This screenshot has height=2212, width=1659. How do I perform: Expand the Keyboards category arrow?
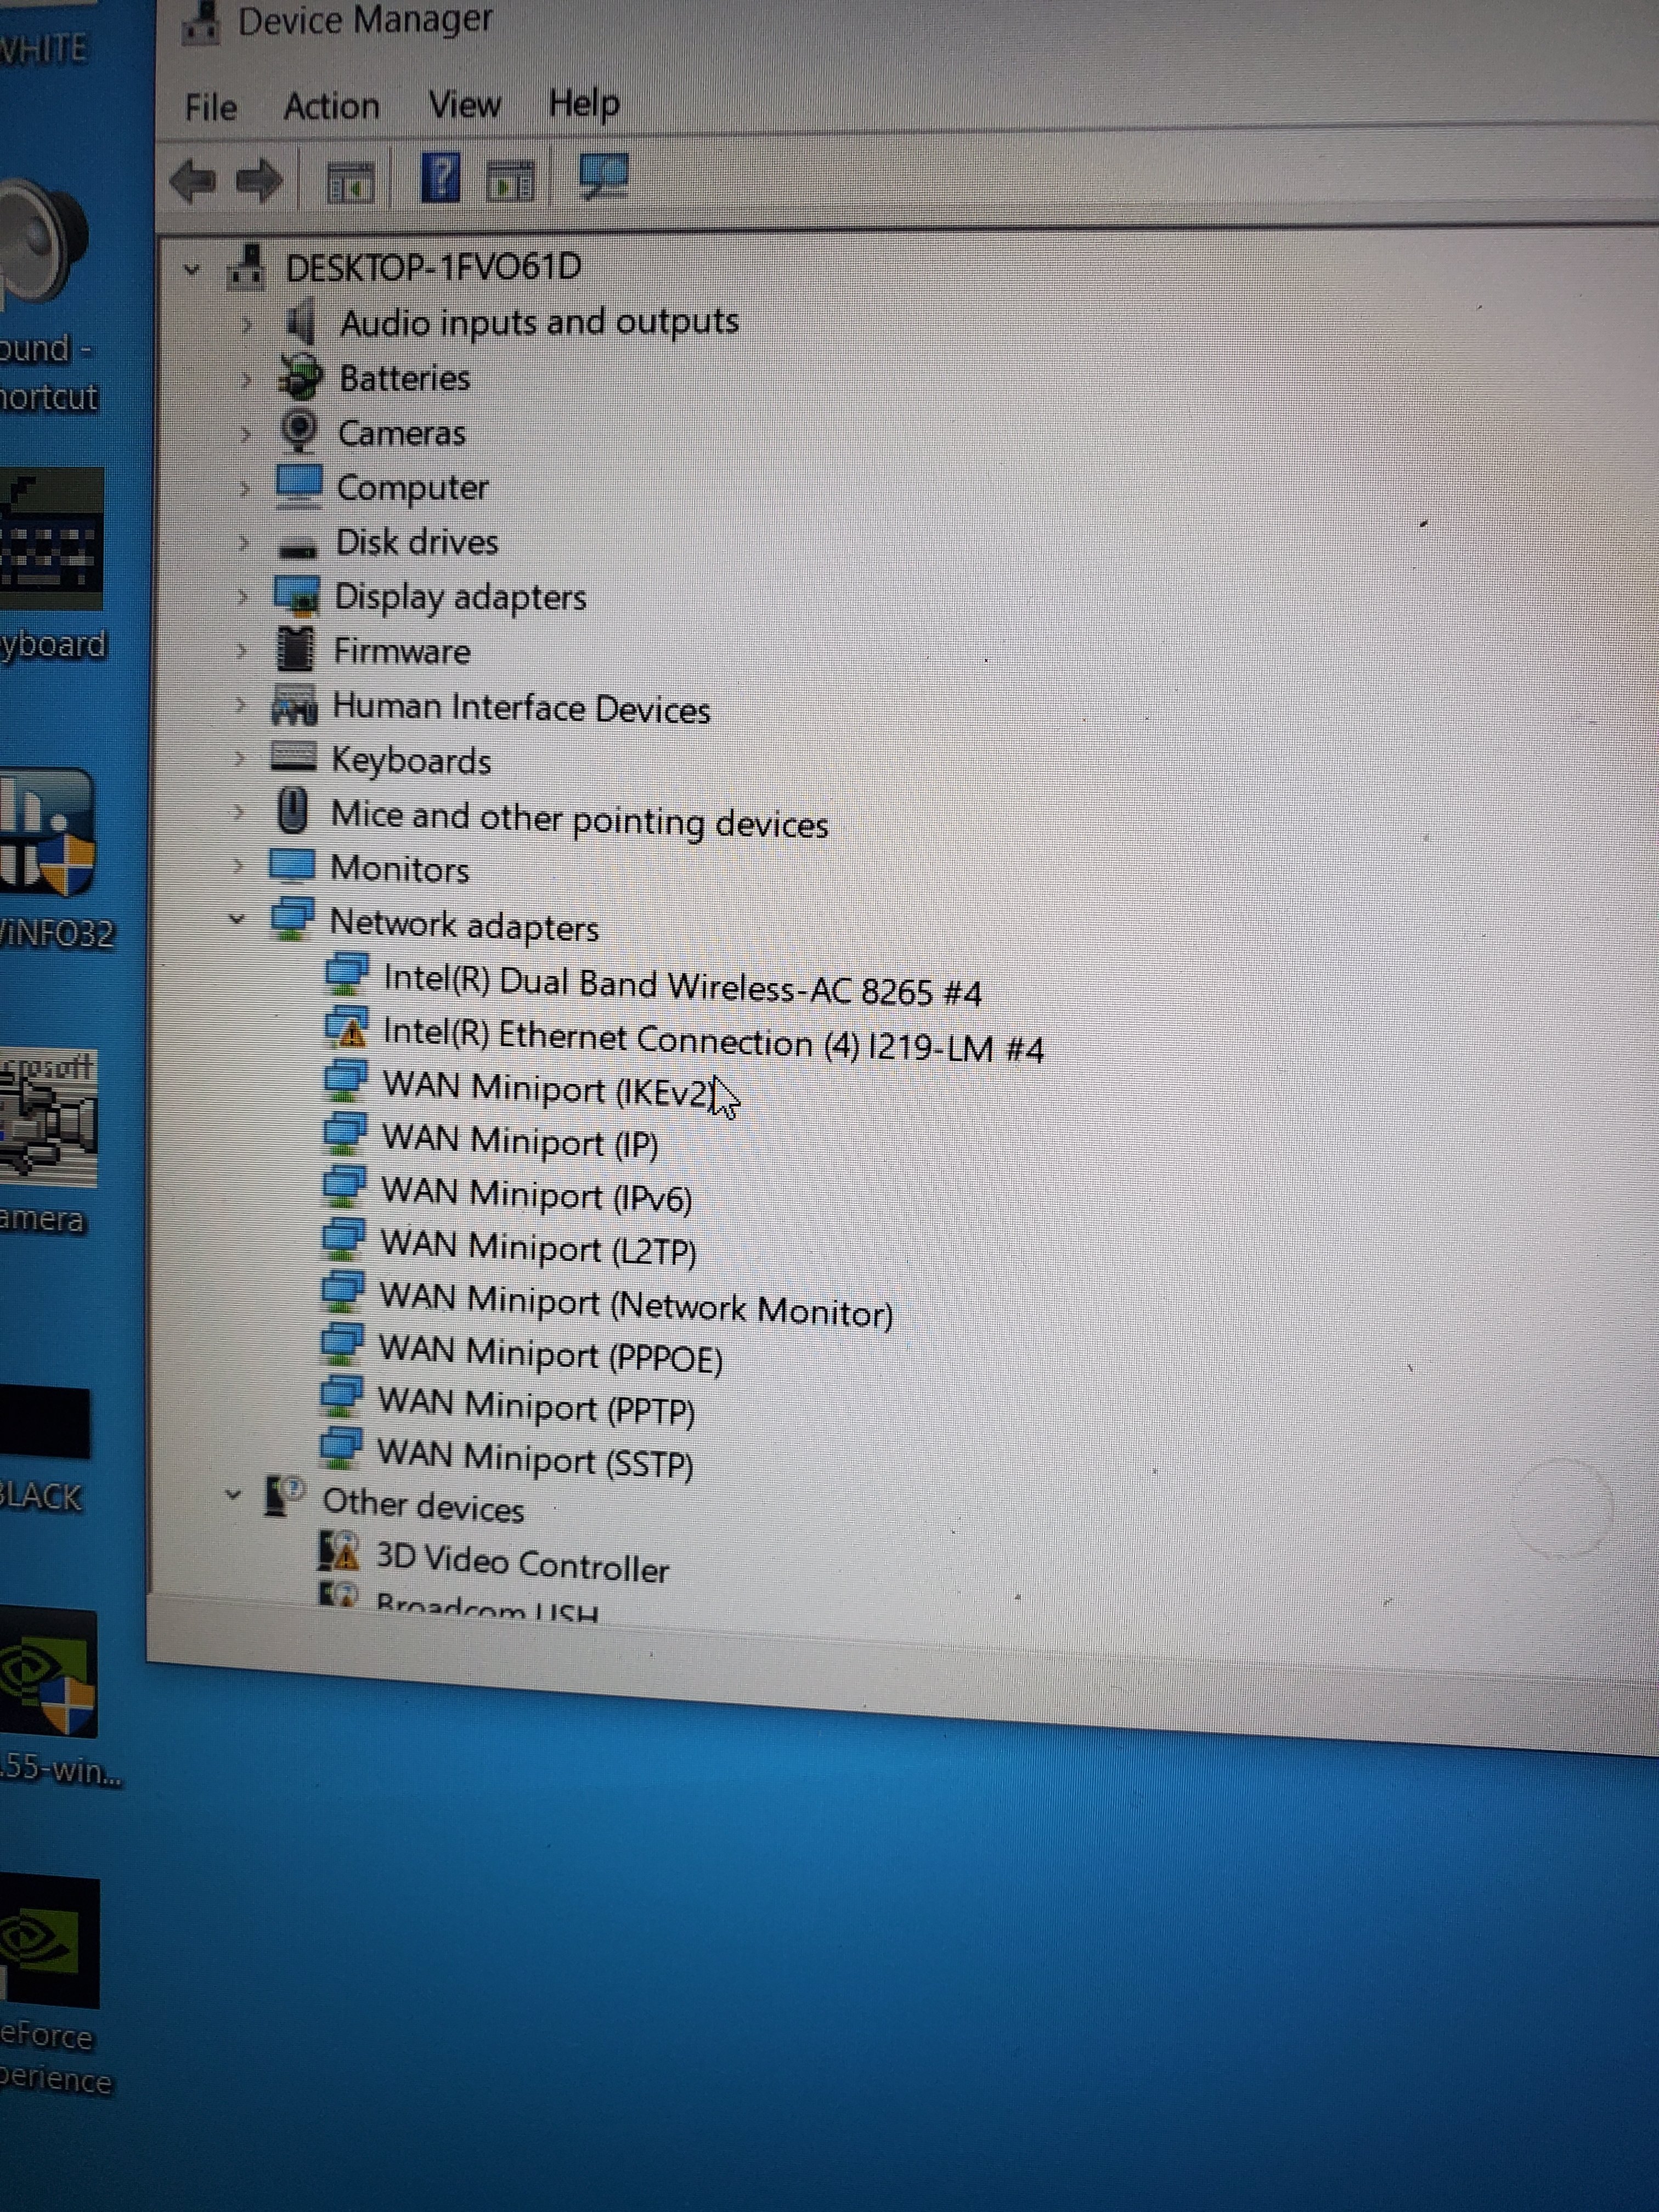click(x=239, y=760)
